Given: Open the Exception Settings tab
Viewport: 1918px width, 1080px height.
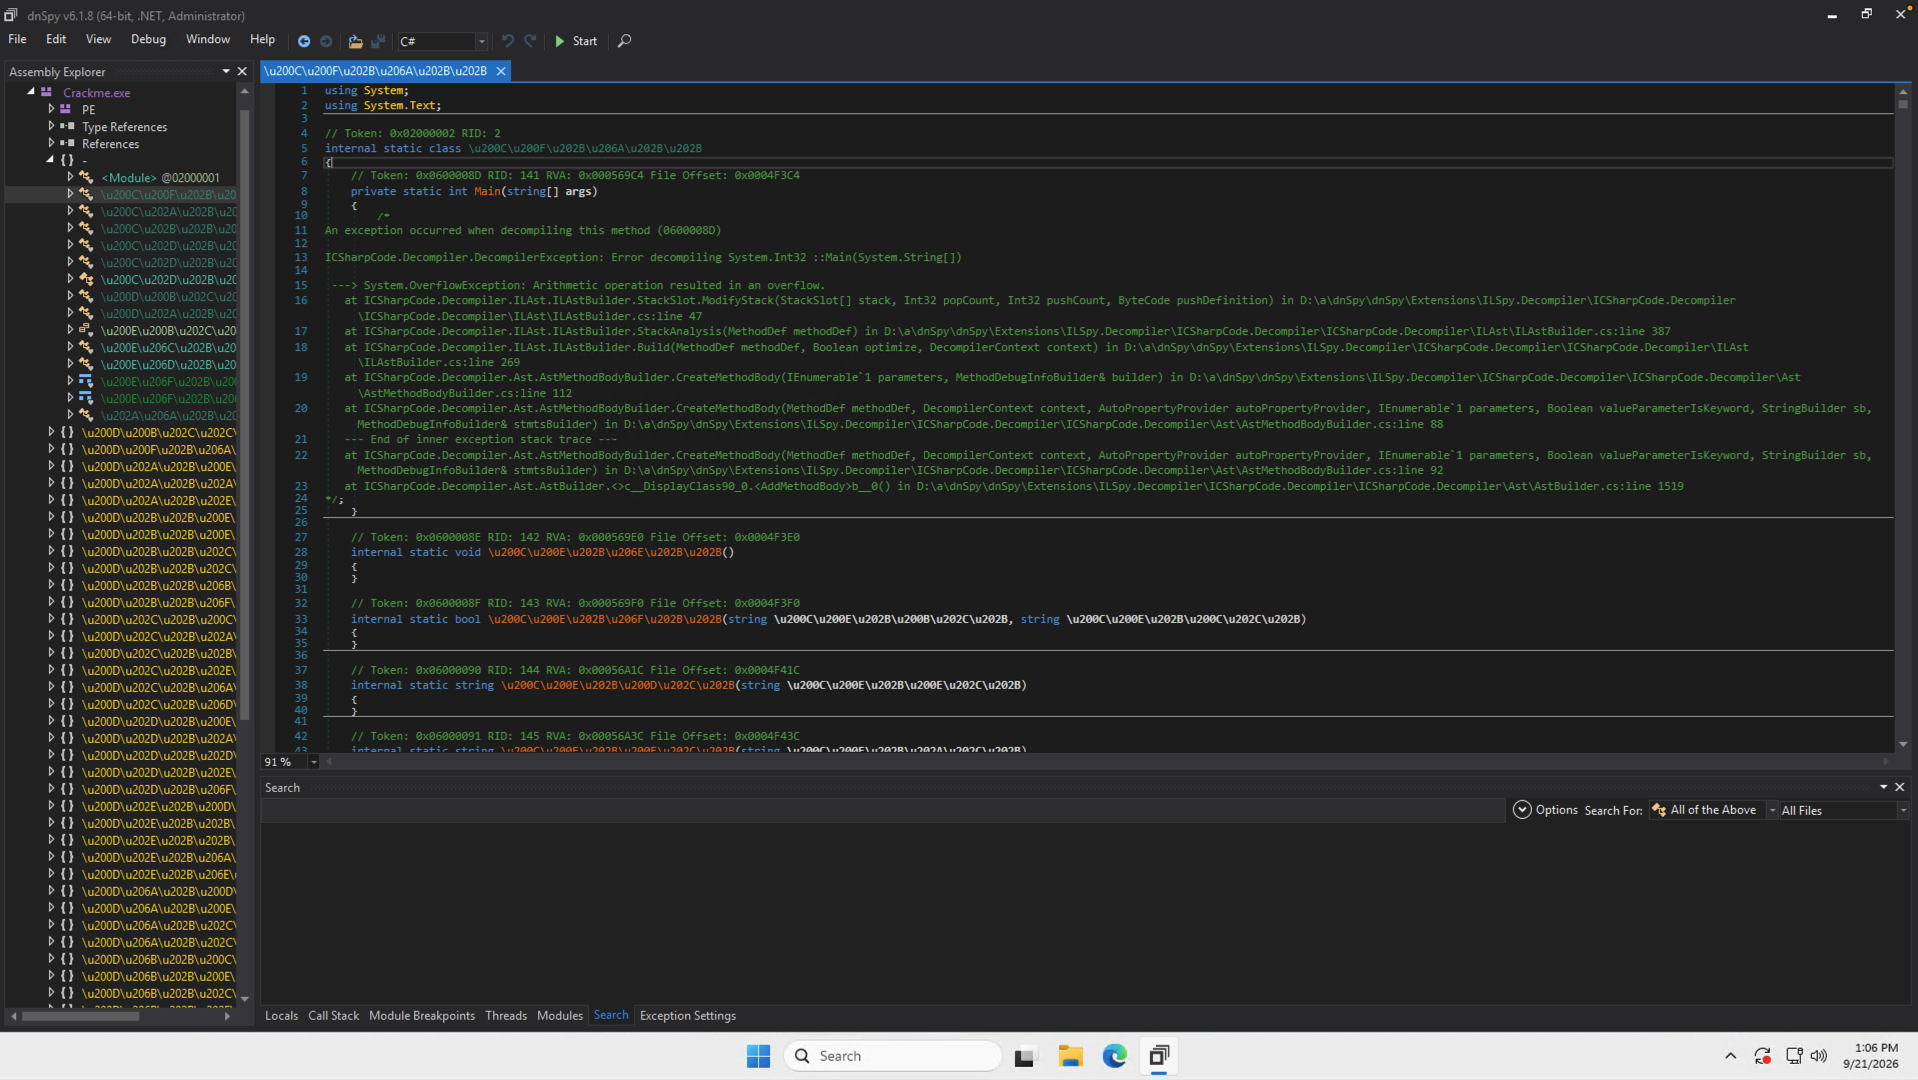Looking at the screenshot, I should coord(687,1015).
